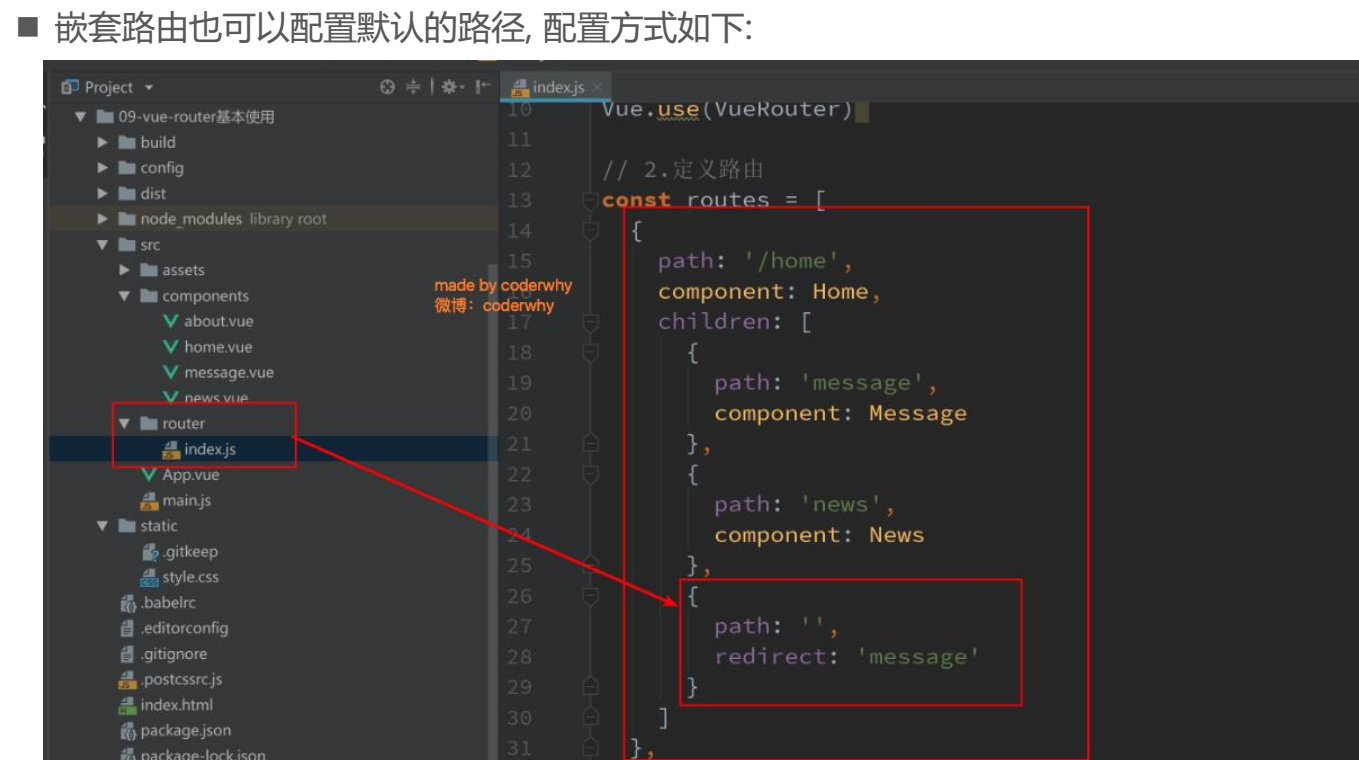Toggle code fold marker at line 17
The height and width of the screenshot is (760, 1359).
coord(590,322)
